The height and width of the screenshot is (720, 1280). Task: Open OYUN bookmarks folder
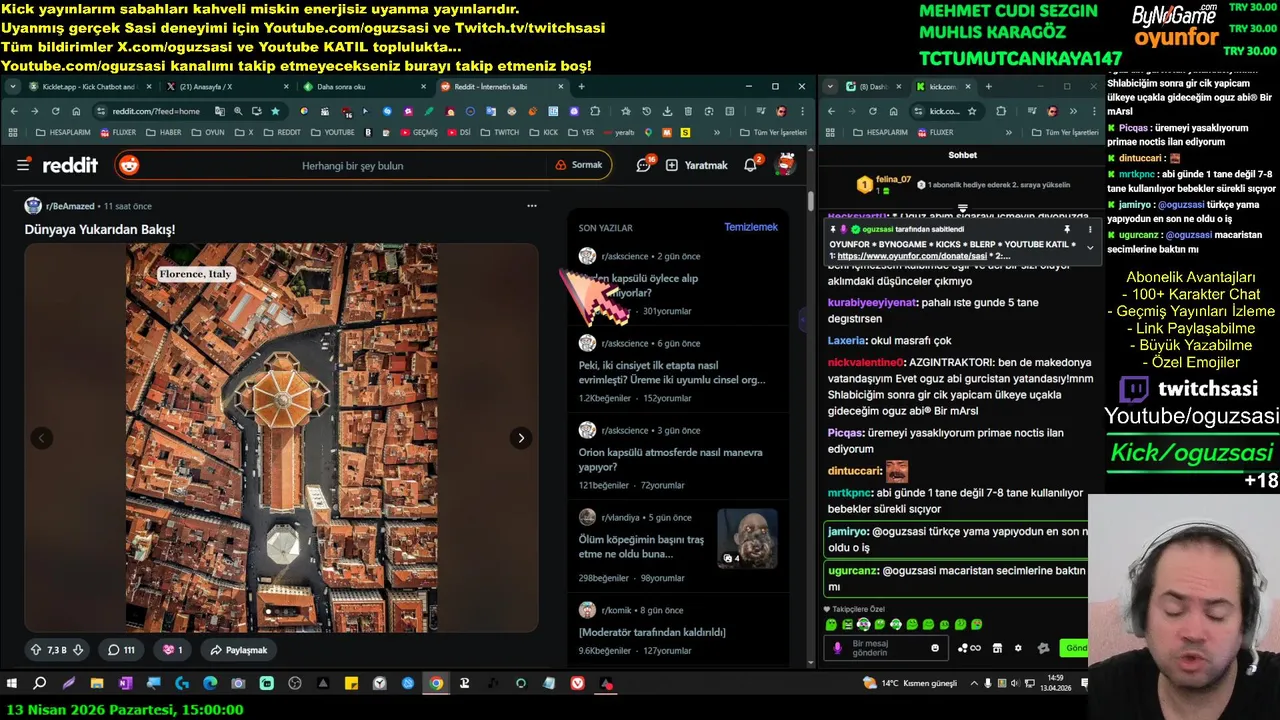[208, 132]
